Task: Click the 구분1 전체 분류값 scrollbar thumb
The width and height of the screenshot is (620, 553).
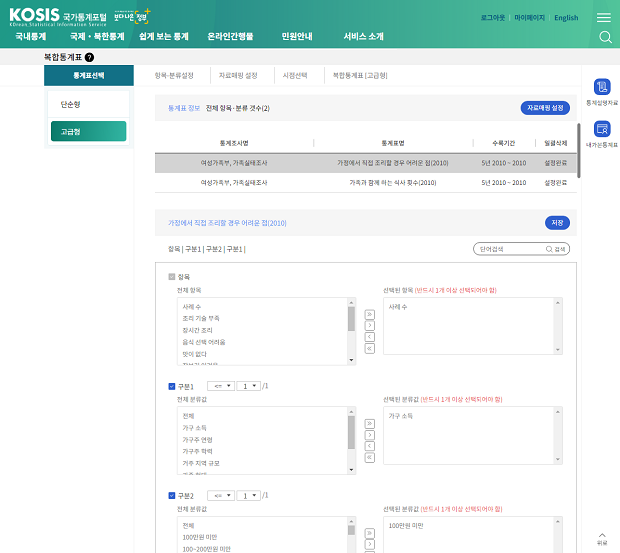Action: click(x=351, y=432)
